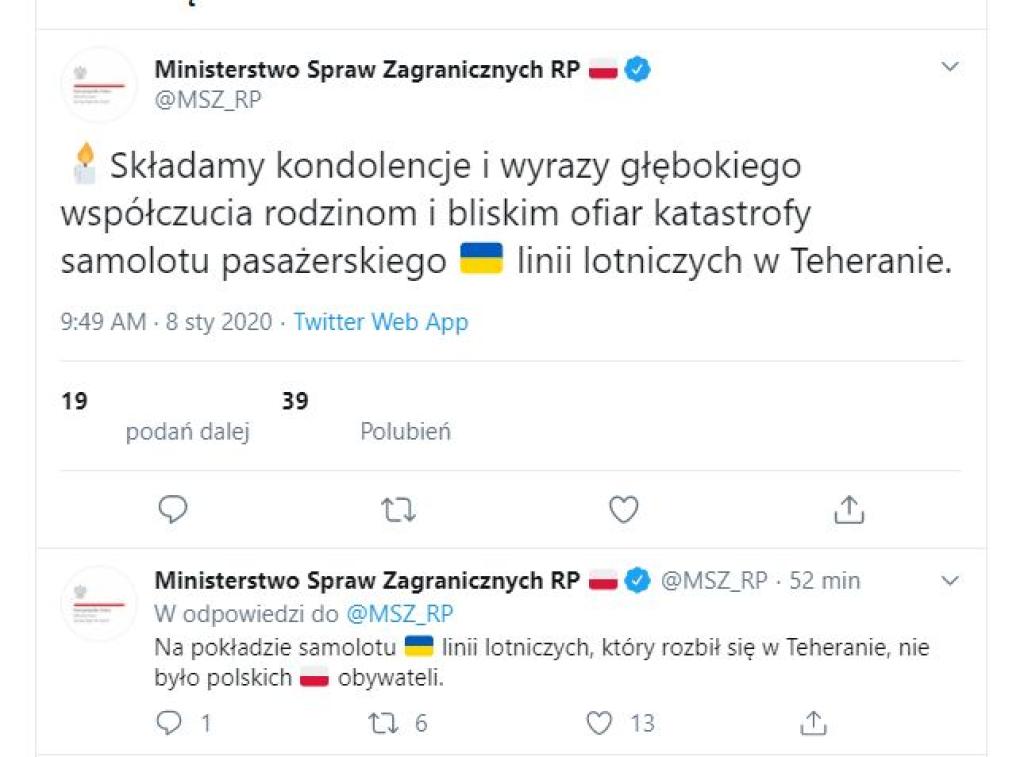Open avatar on the reply tweet

tap(98, 602)
